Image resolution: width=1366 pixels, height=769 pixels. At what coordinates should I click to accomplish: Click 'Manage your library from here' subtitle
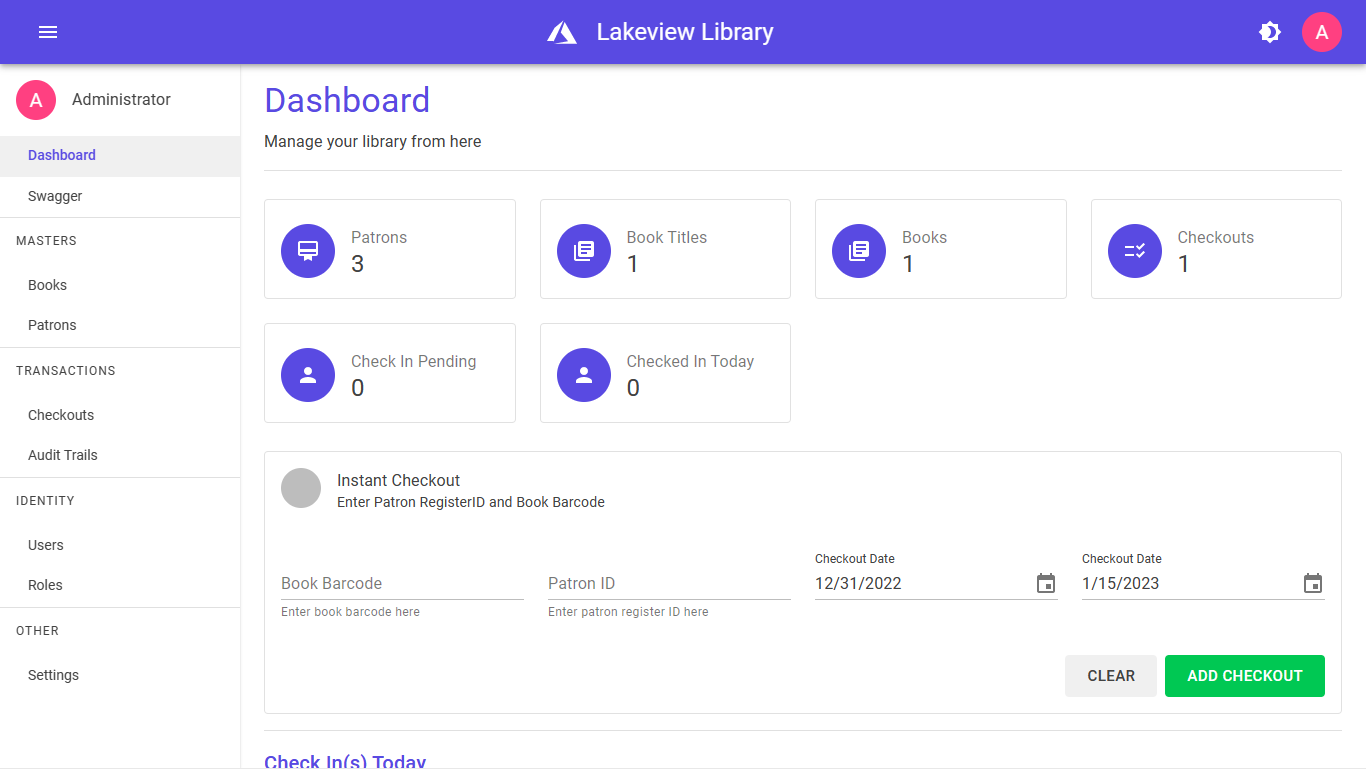click(373, 142)
